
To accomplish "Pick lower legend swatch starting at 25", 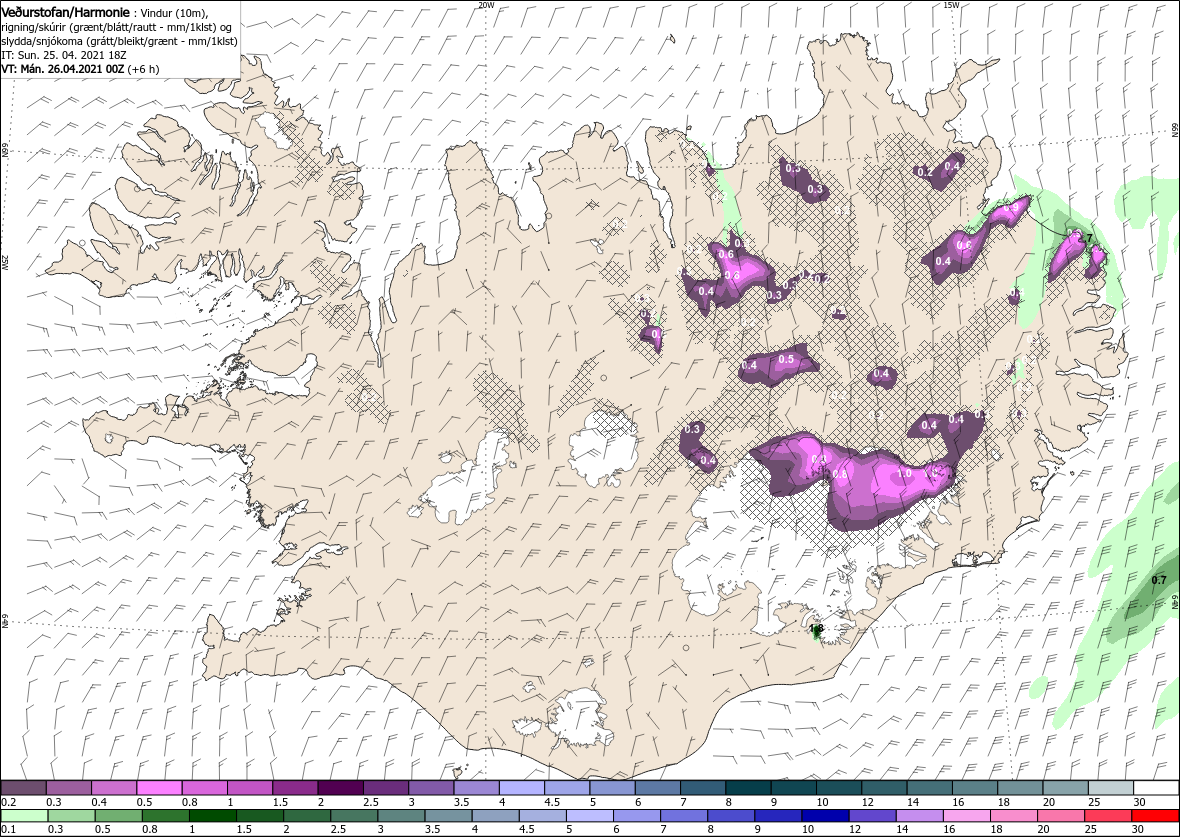I will pyautogui.click(x=1108, y=816).
